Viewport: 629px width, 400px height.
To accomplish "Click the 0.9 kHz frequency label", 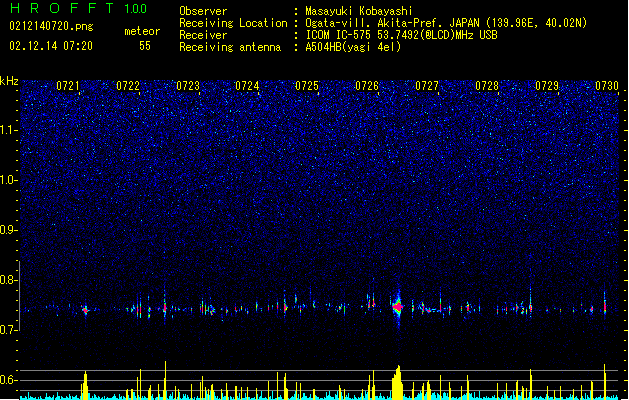I will [8, 230].
